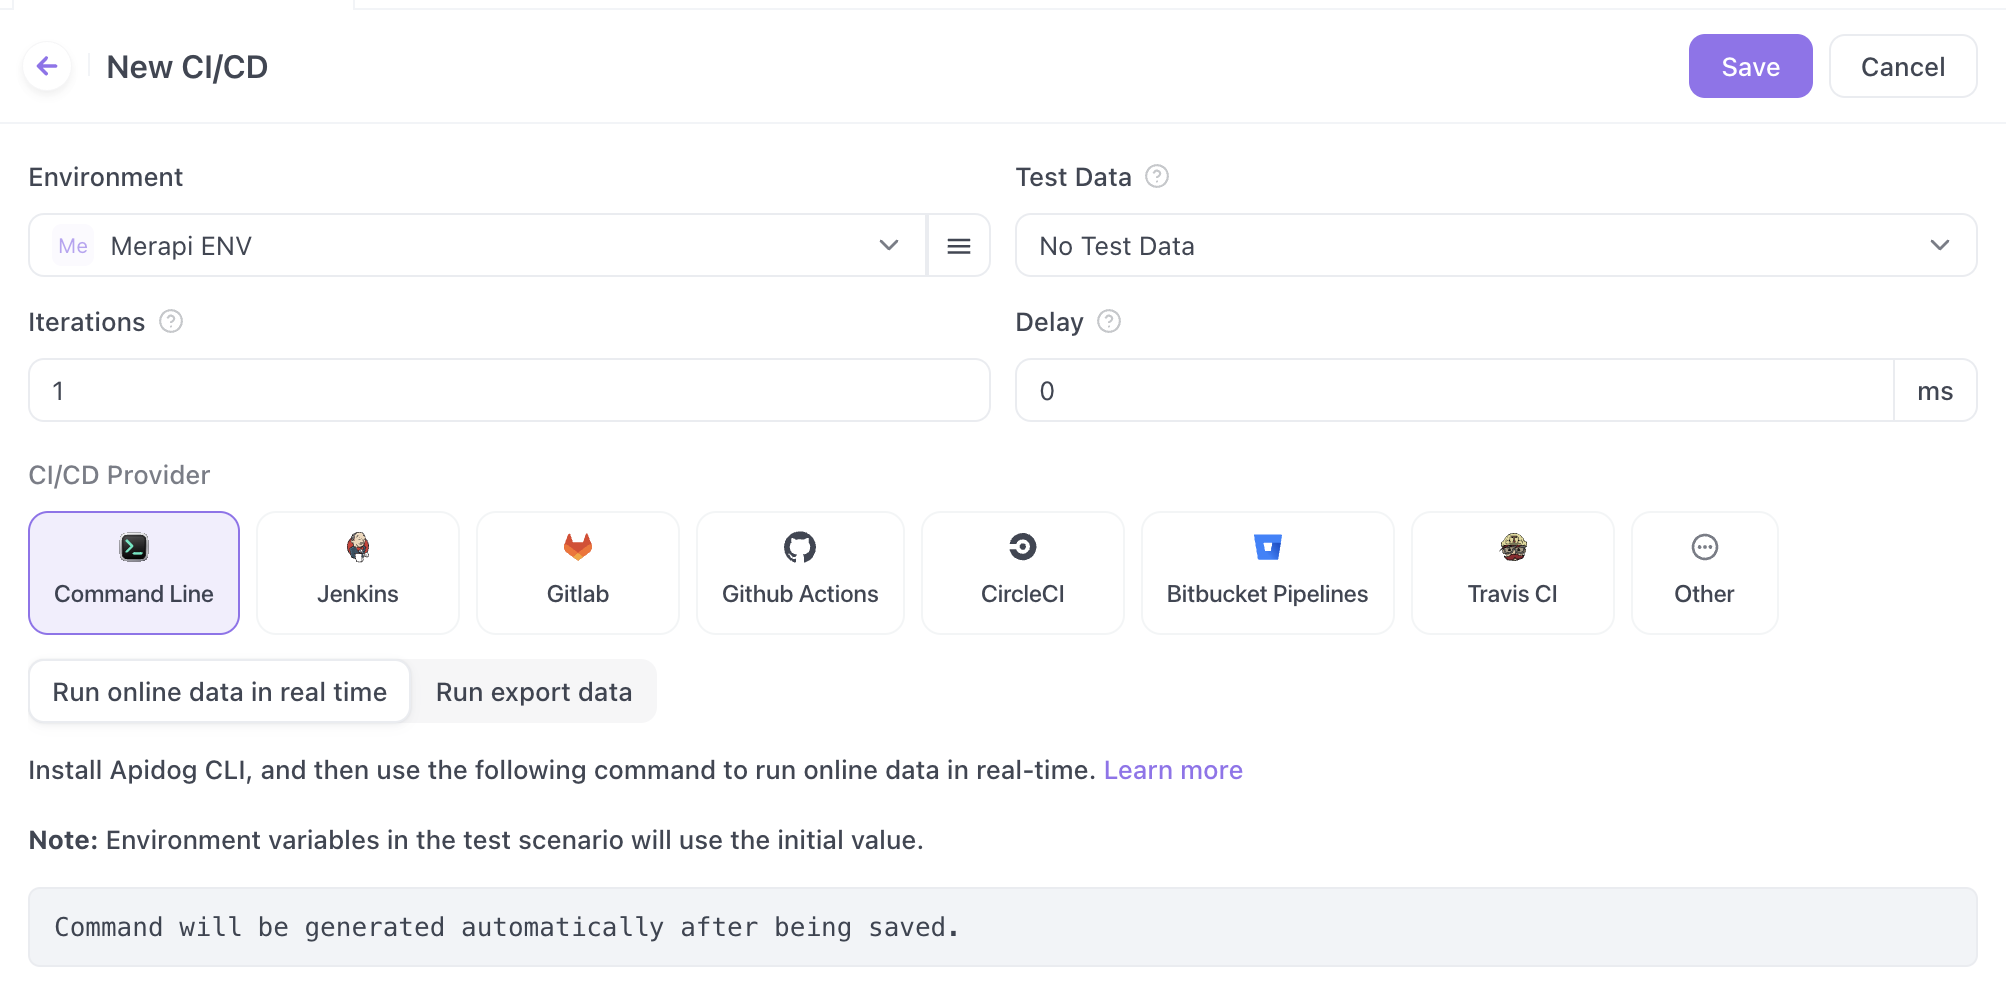Choose the Bitbucket Pipelines provider

click(x=1266, y=572)
